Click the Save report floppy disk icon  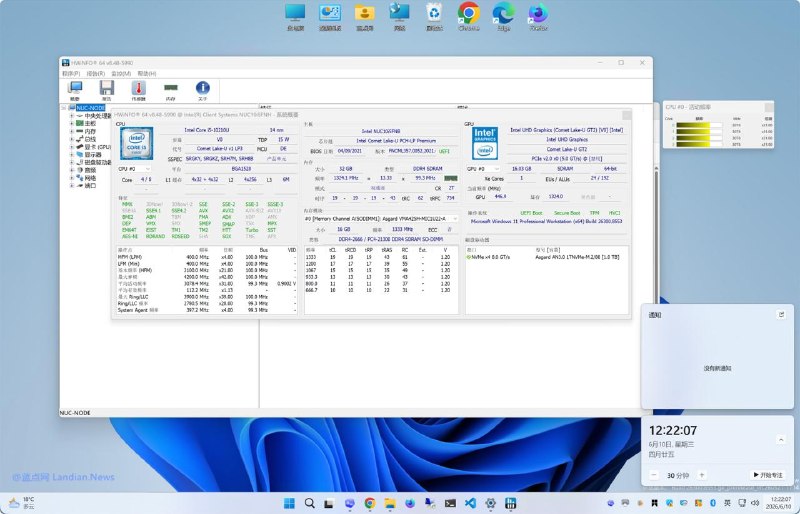pos(107,90)
